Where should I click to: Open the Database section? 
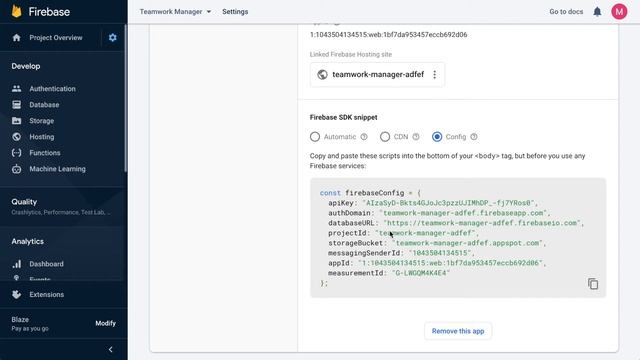click(x=44, y=104)
